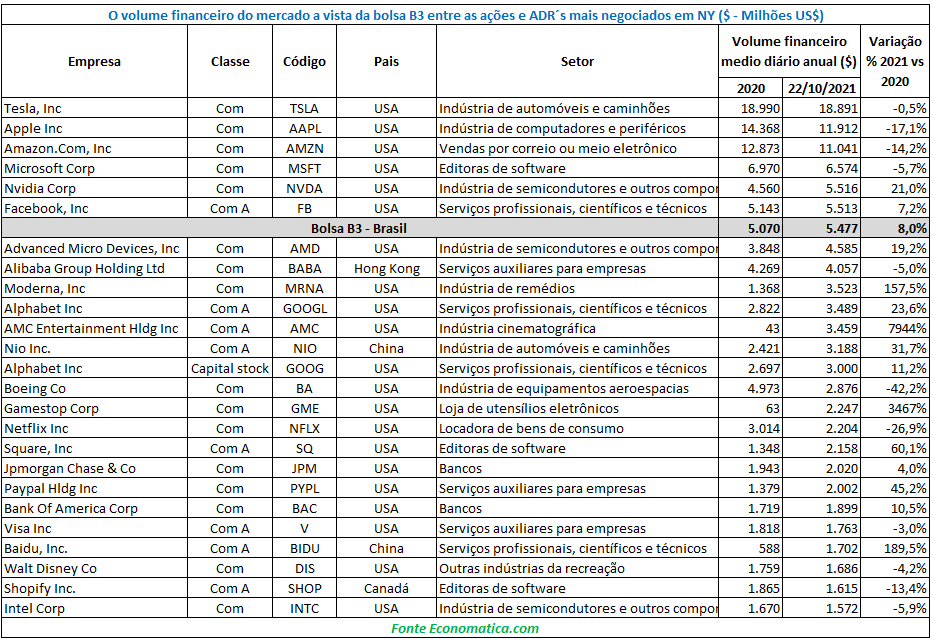
Task: Click the 'Apple Inc' company name
Action: pyautogui.click(x=33, y=129)
